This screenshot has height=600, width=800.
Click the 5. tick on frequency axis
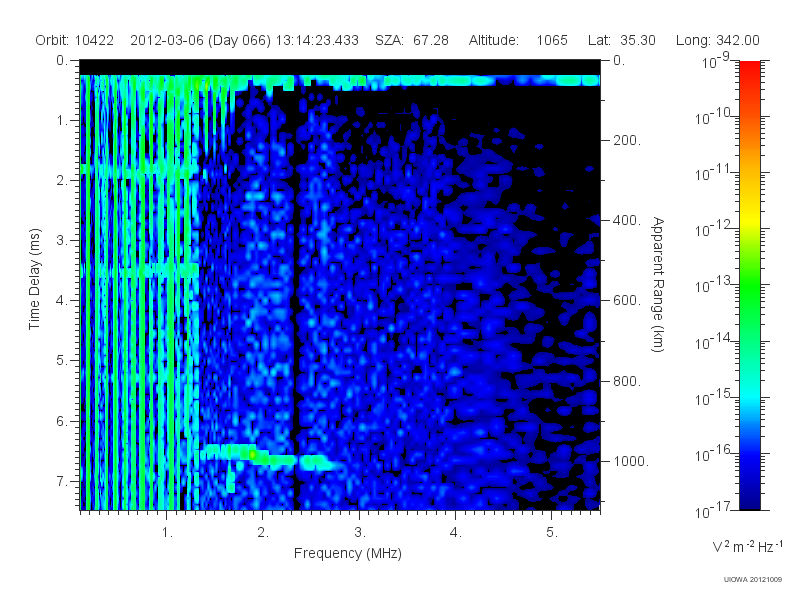pos(552,533)
